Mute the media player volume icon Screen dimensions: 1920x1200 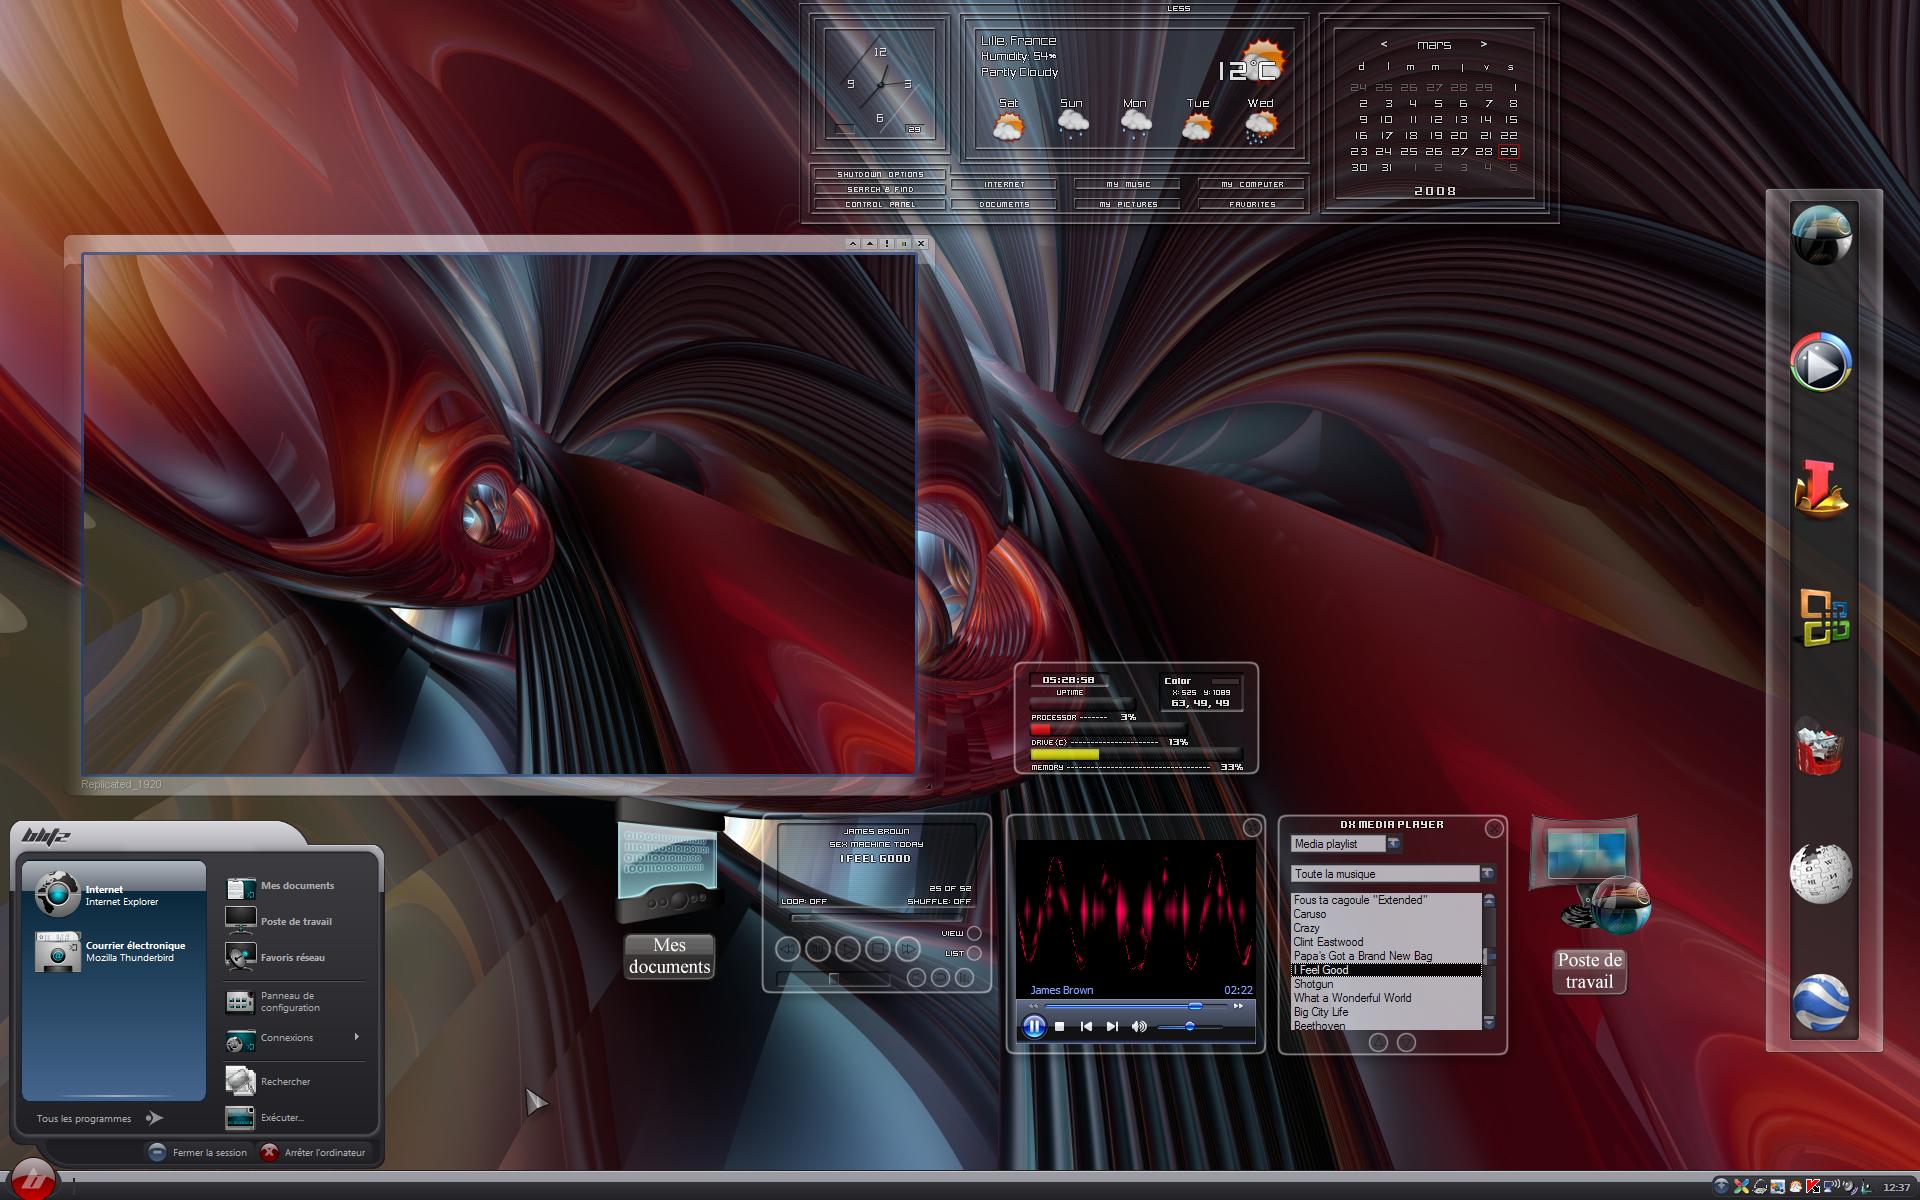pyautogui.click(x=1139, y=1026)
